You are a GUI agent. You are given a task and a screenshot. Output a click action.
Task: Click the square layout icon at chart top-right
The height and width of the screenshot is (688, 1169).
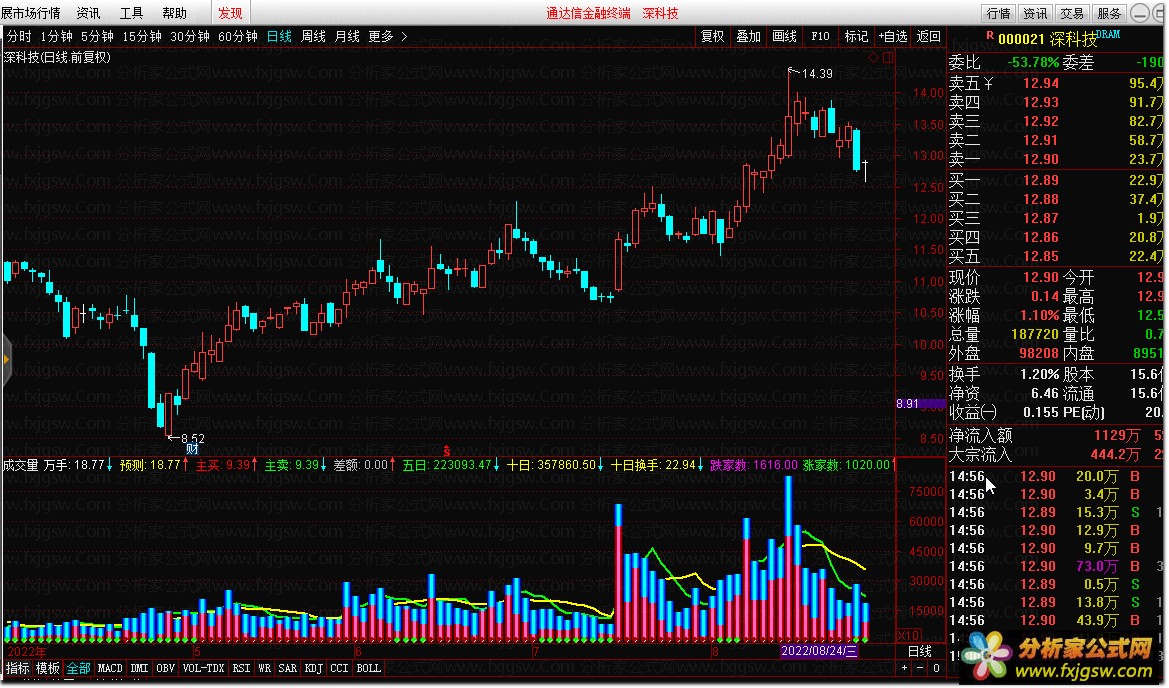[888, 57]
